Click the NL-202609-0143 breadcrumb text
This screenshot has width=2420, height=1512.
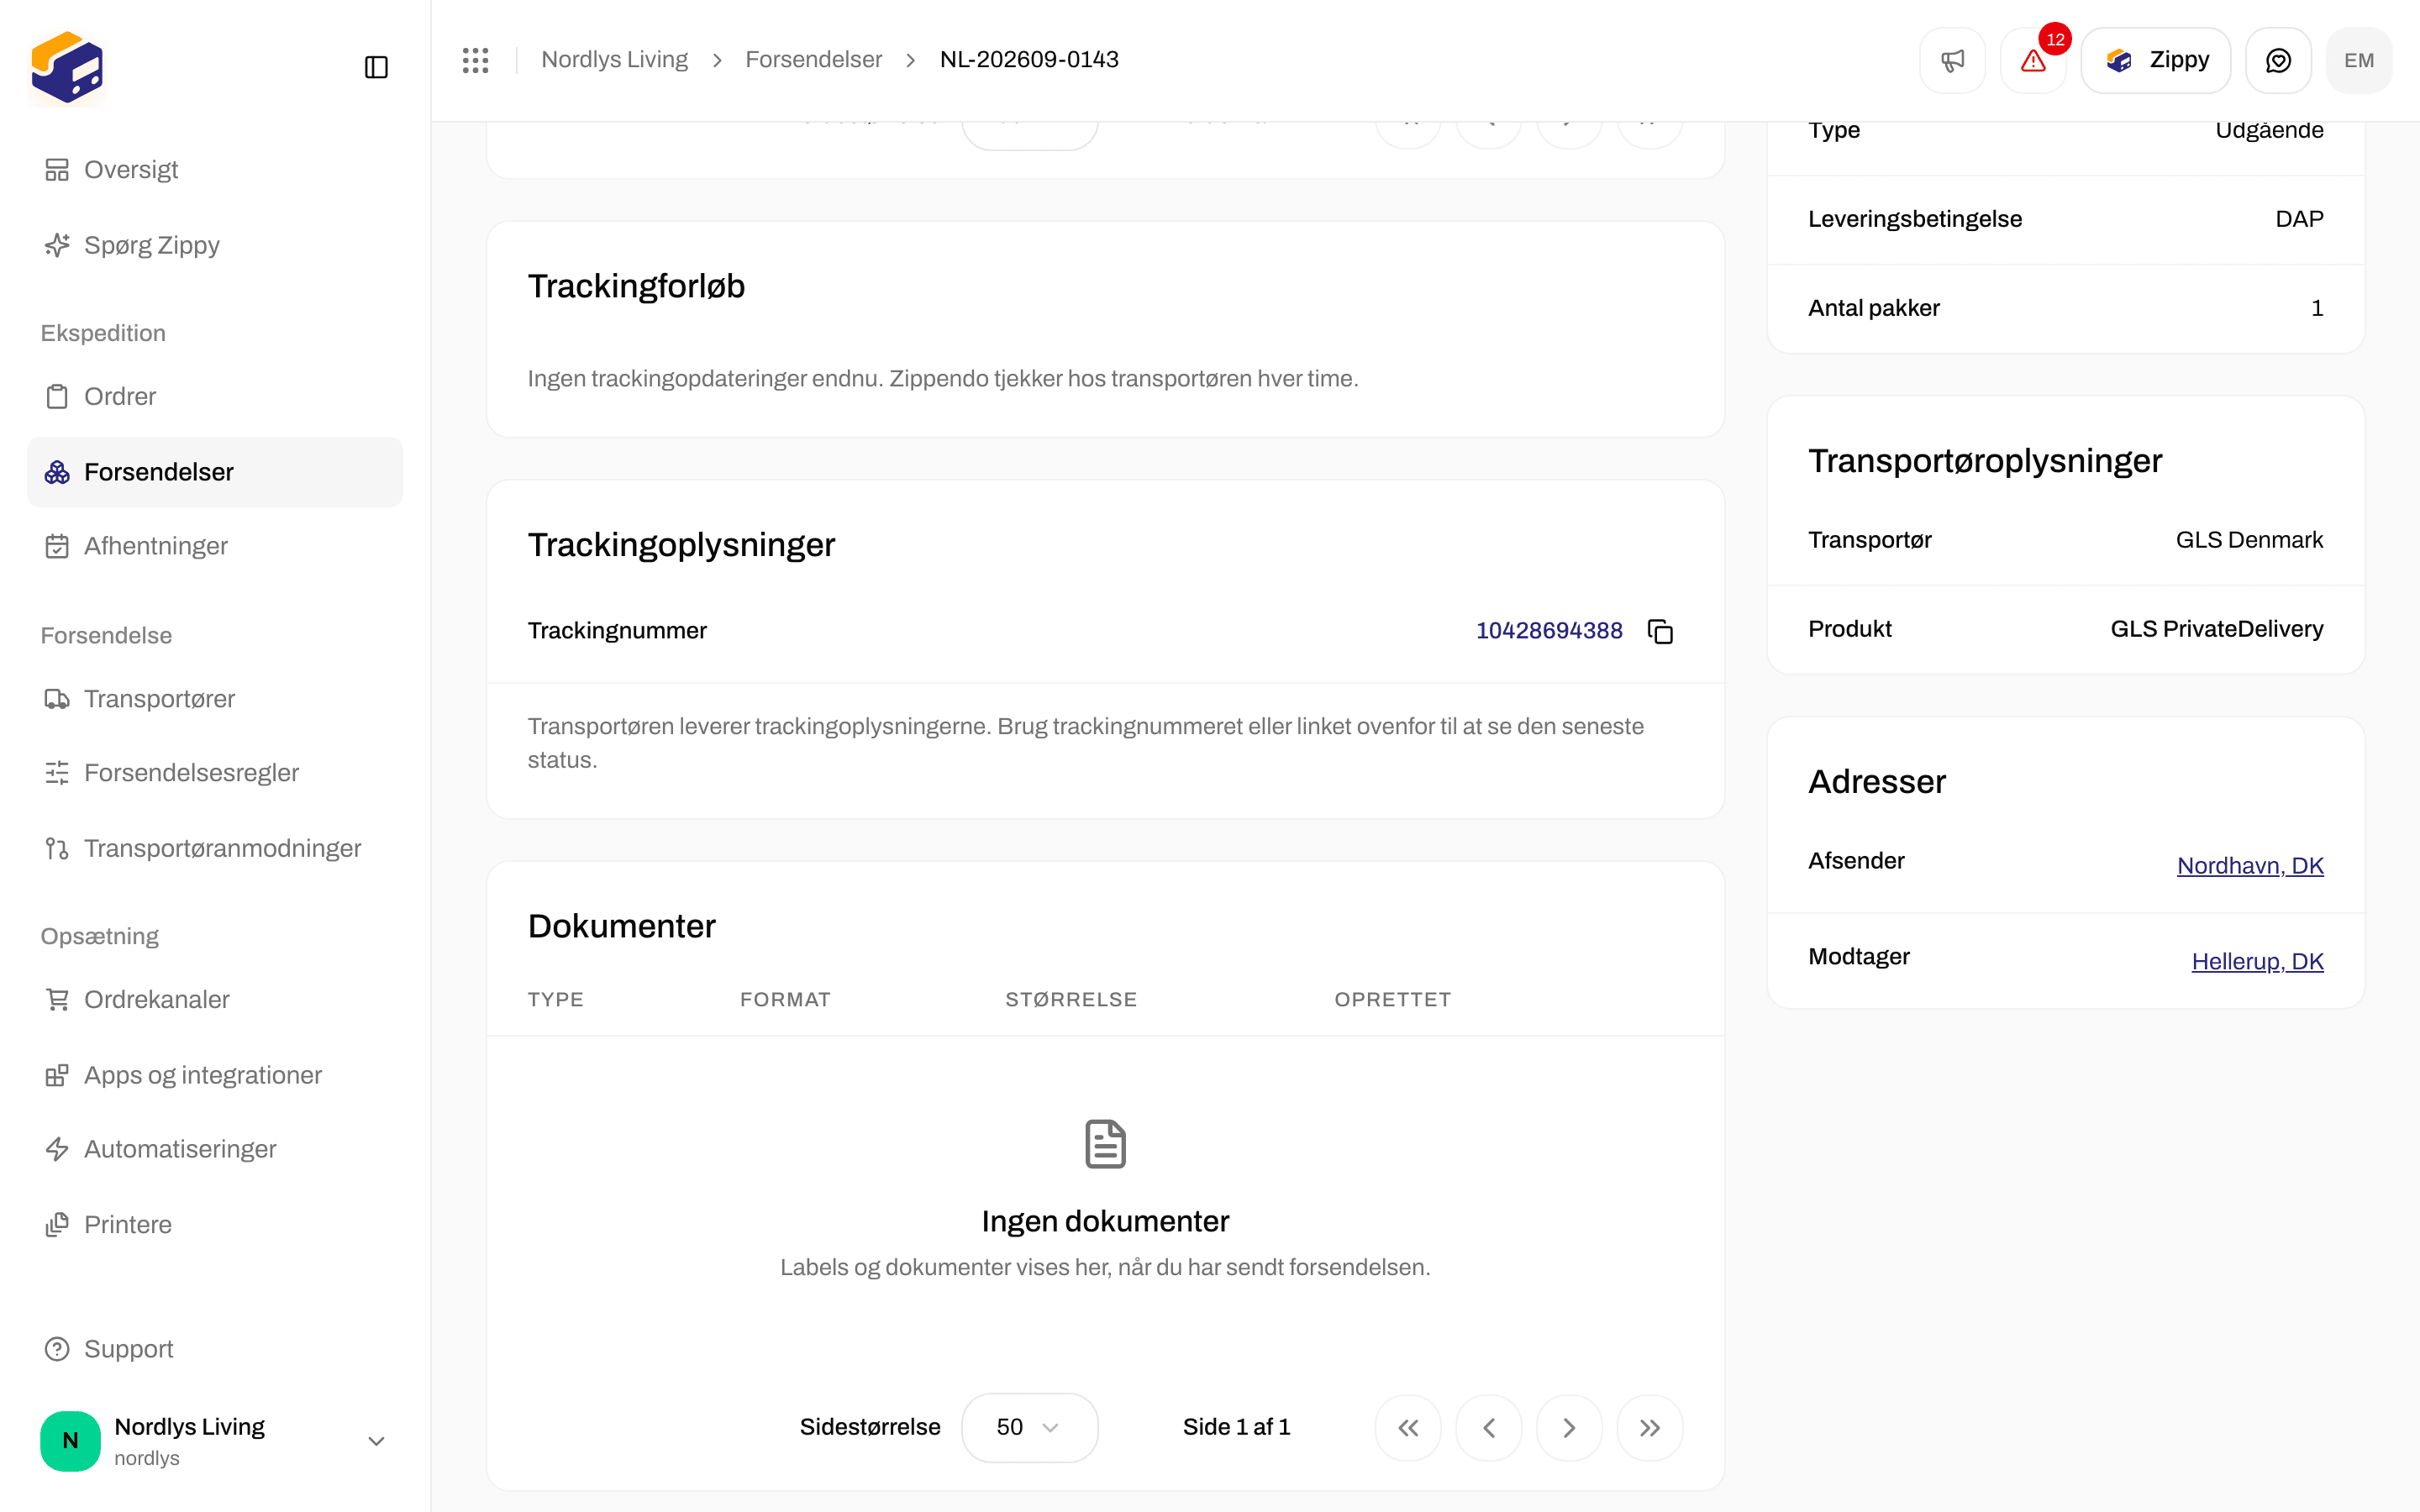coord(1029,60)
